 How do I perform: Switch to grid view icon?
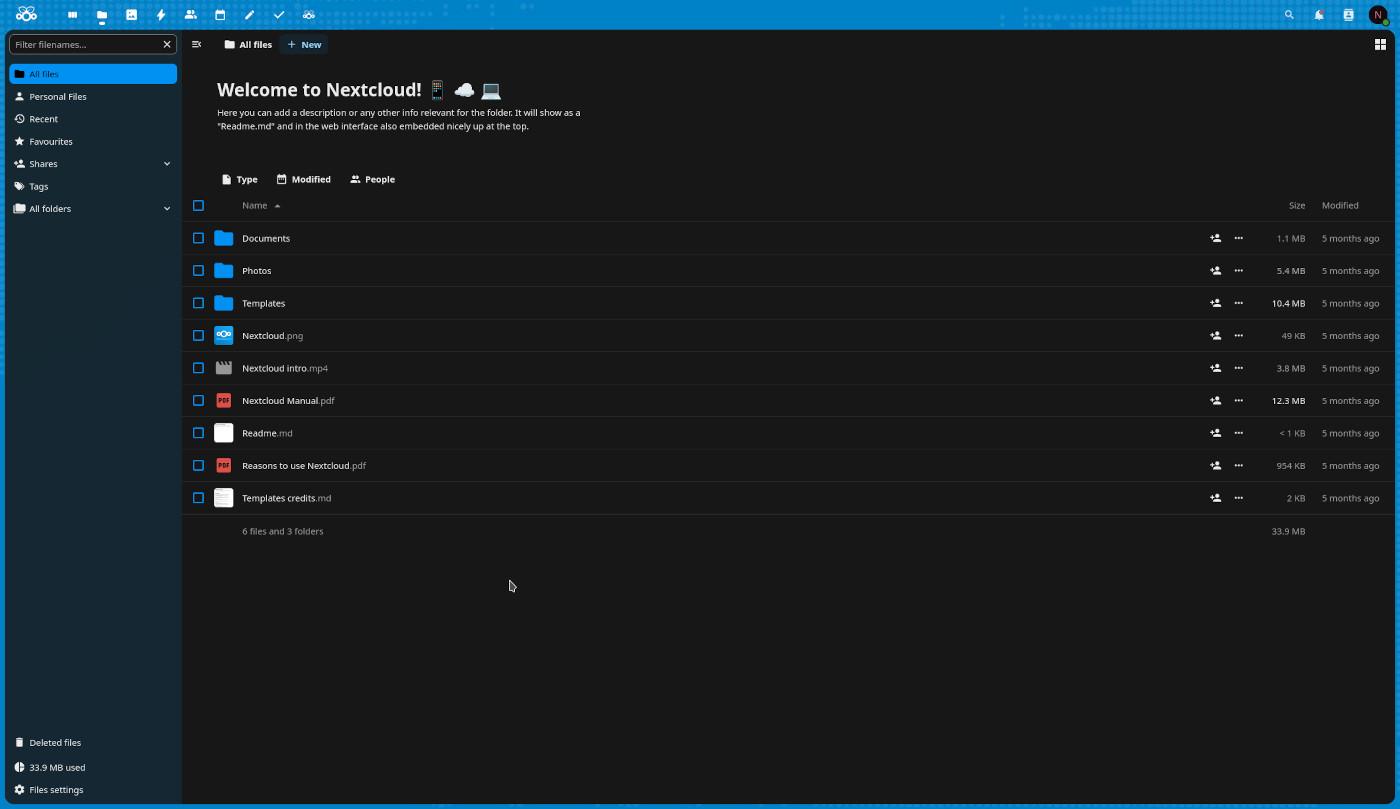coord(1380,44)
